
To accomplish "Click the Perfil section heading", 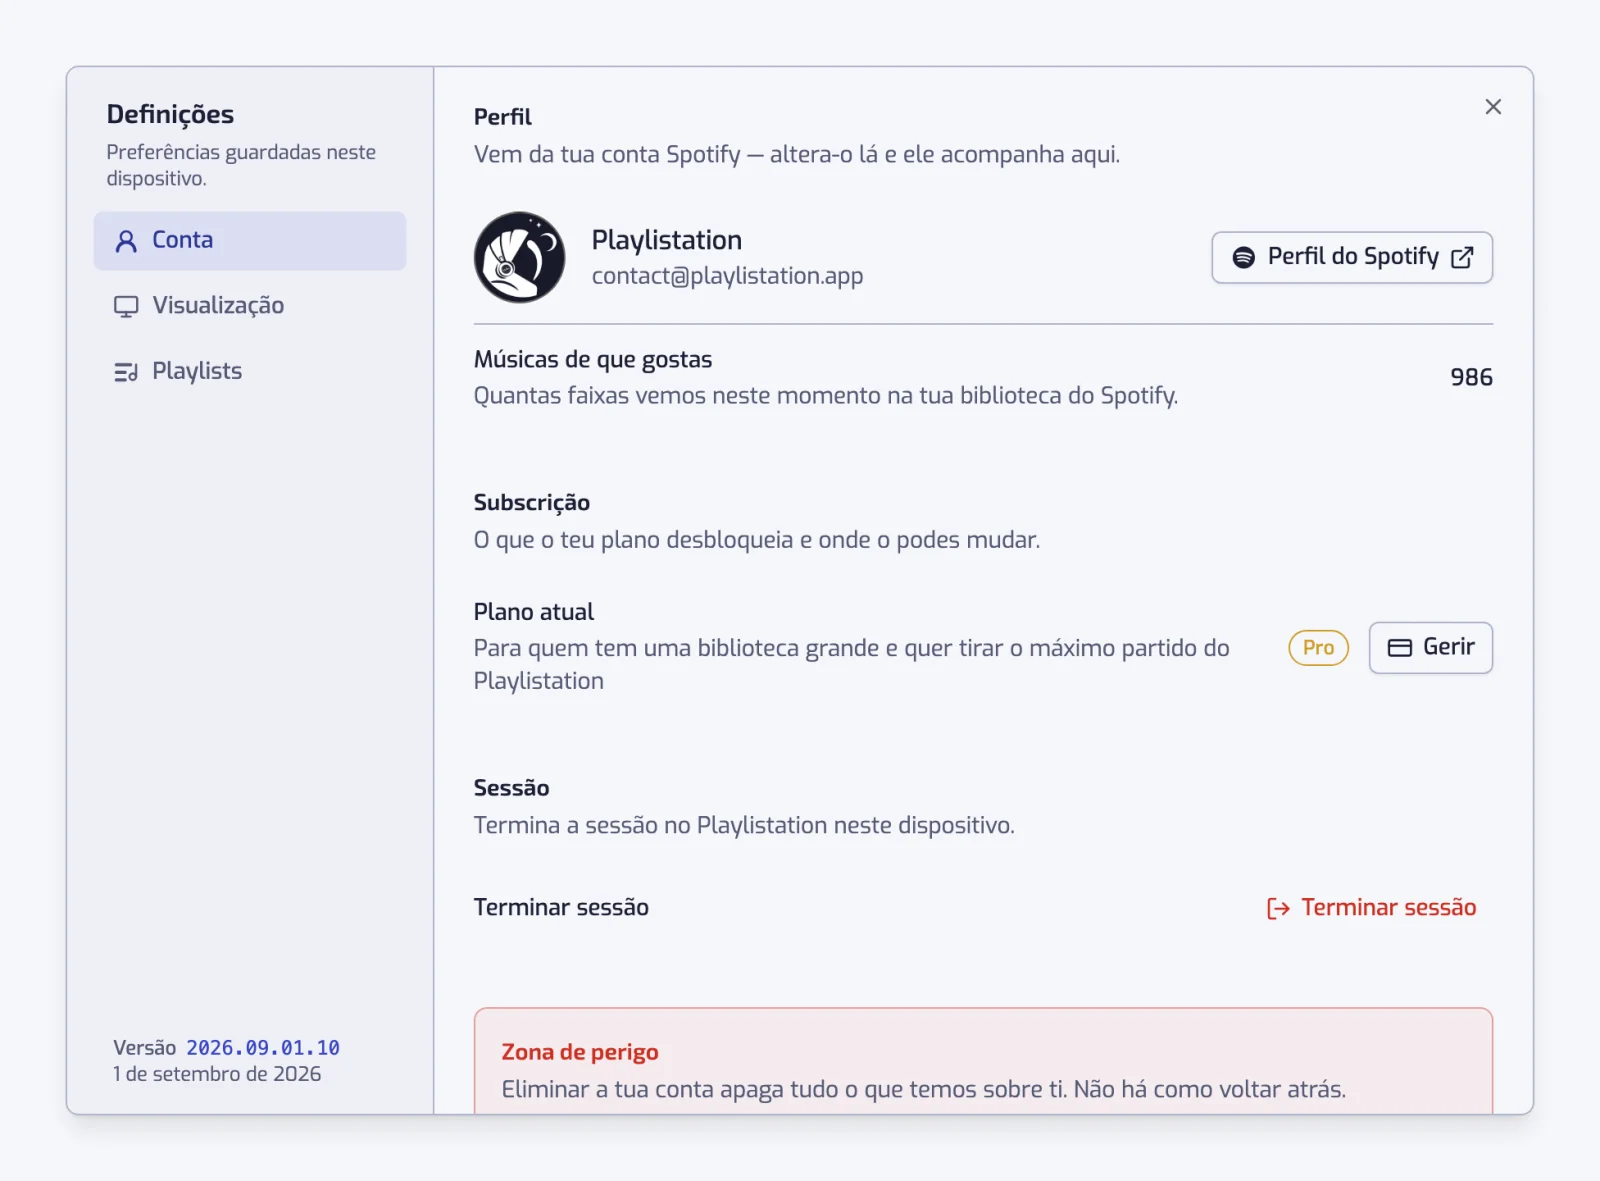I will pyautogui.click(x=503, y=117).
